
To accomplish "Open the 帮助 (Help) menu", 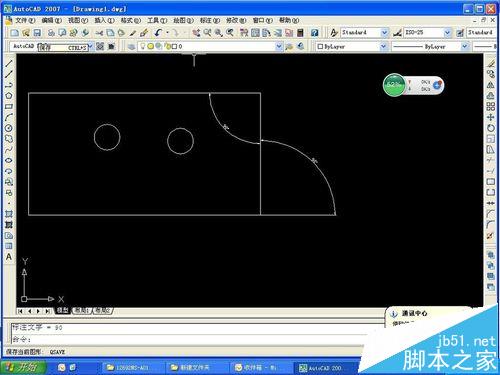I will (289, 21).
